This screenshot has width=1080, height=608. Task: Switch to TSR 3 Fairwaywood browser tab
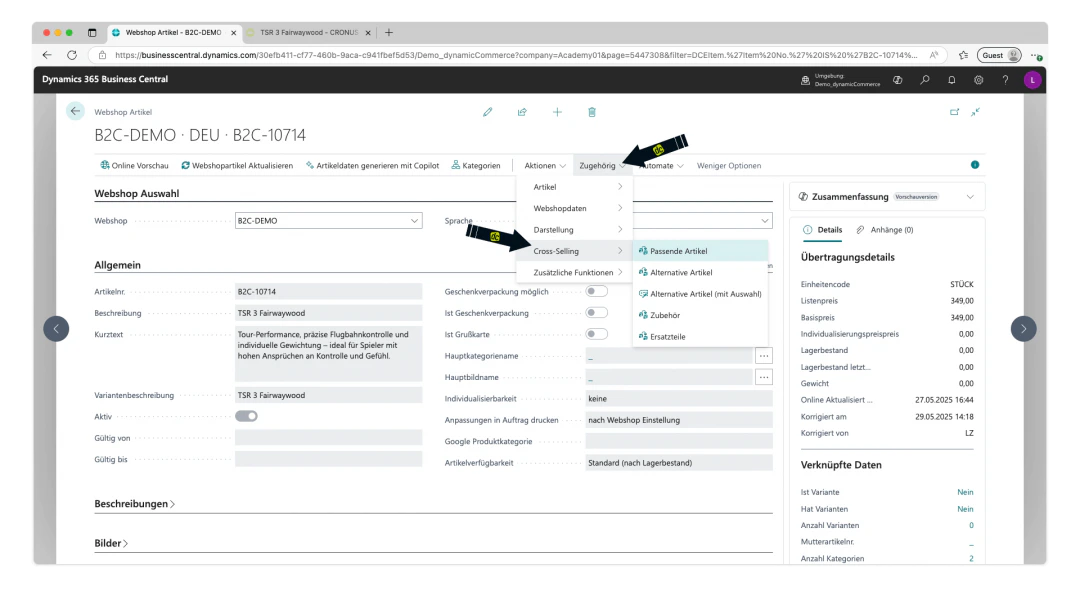coord(309,32)
